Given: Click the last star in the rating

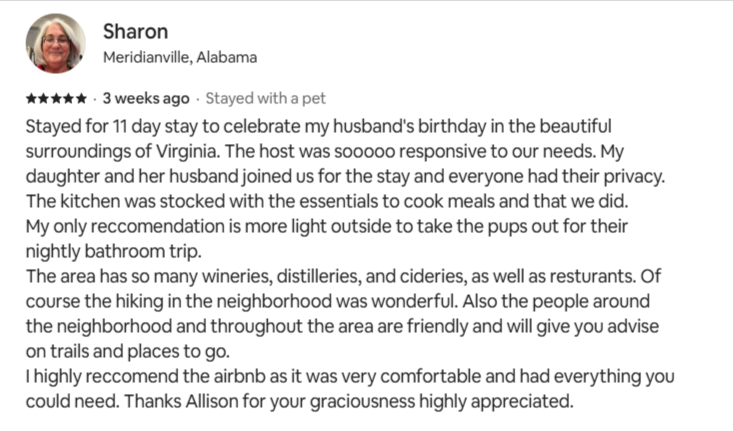Looking at the screenshot, I should [x=79, y=99].
